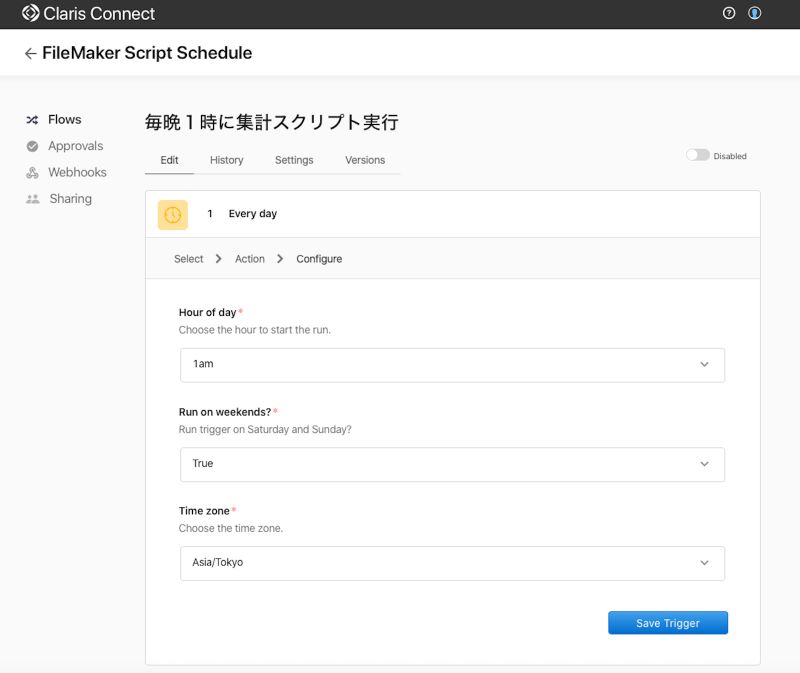Go to the Configure breadcrumb step
Screen dimensions: 800x673
click(319, 259)
